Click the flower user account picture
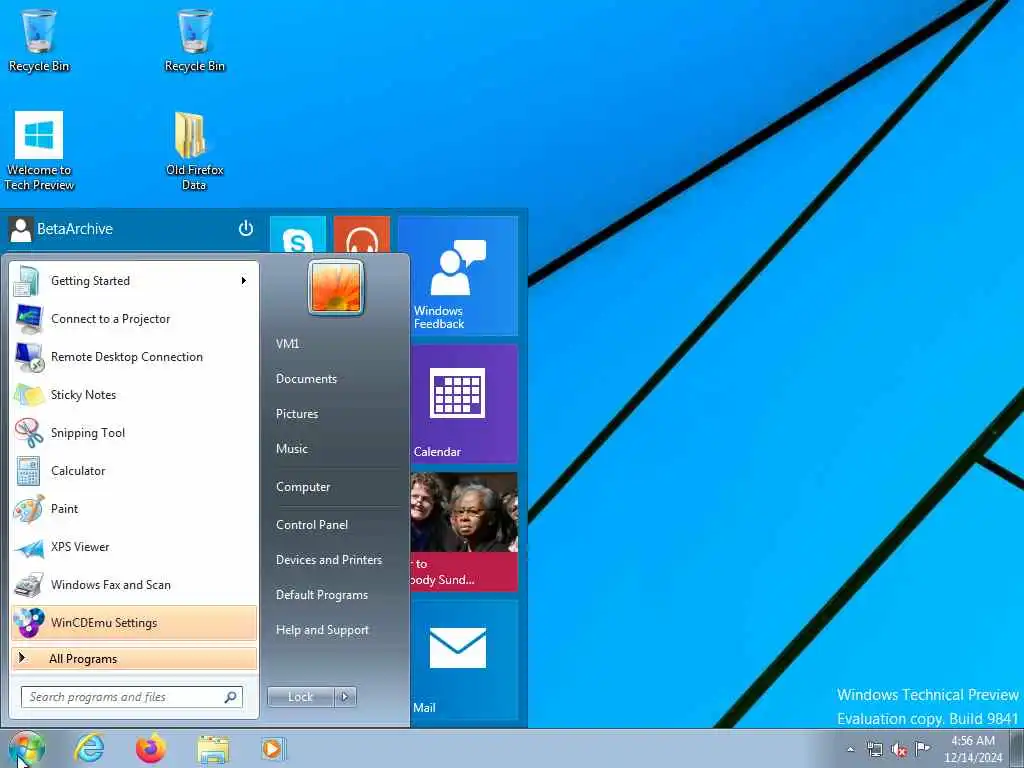The height and width of the screenshot is (768, 1024). 336,287
